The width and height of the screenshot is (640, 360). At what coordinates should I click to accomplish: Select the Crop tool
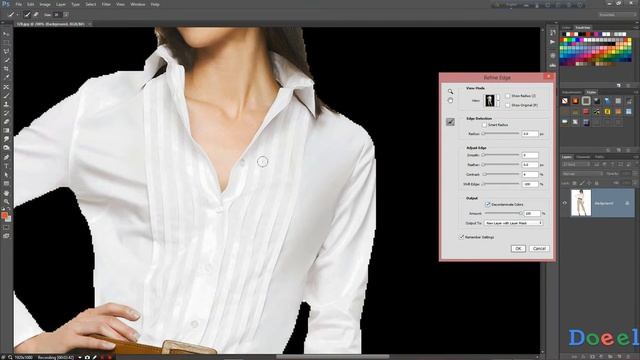pyautogui.click(x=6, y=69)
